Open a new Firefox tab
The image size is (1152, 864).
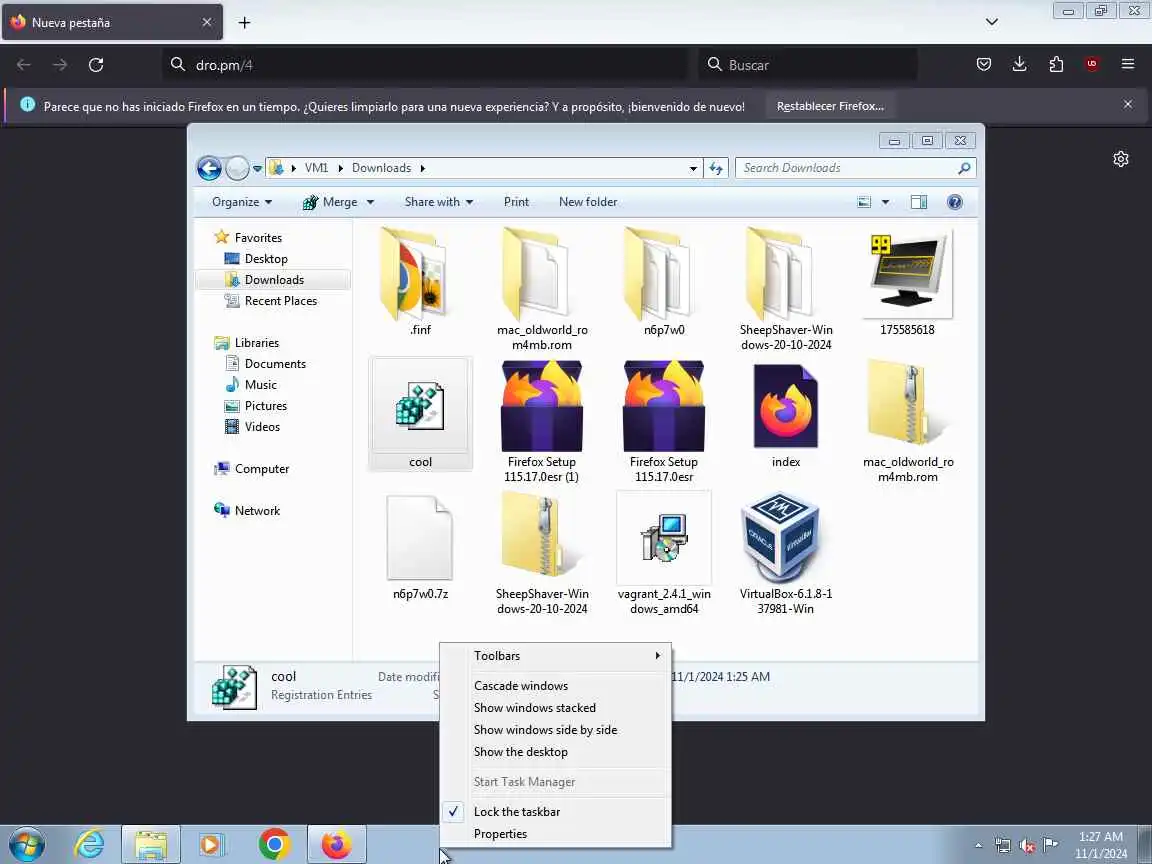click(x=245, y=23)
